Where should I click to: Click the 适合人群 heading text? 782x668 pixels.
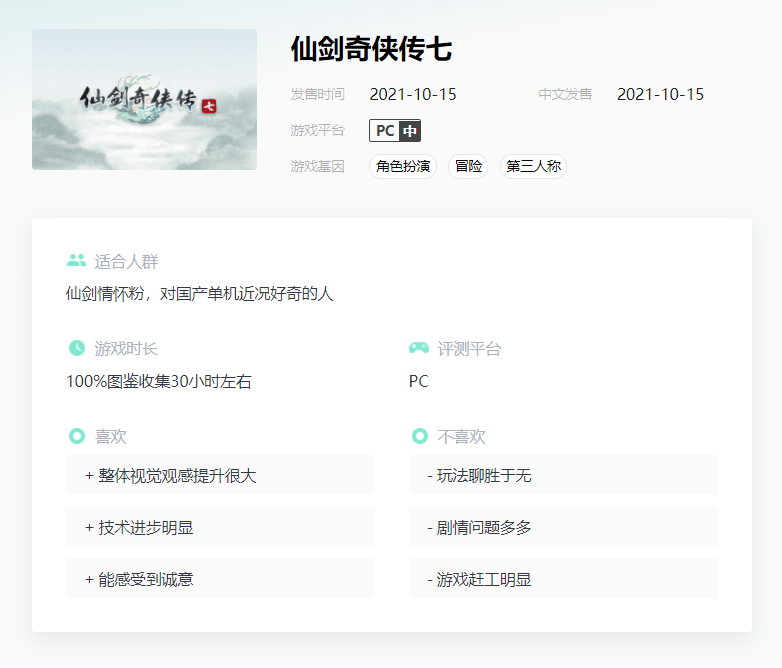pyautogui.click(x=126, y=261)
